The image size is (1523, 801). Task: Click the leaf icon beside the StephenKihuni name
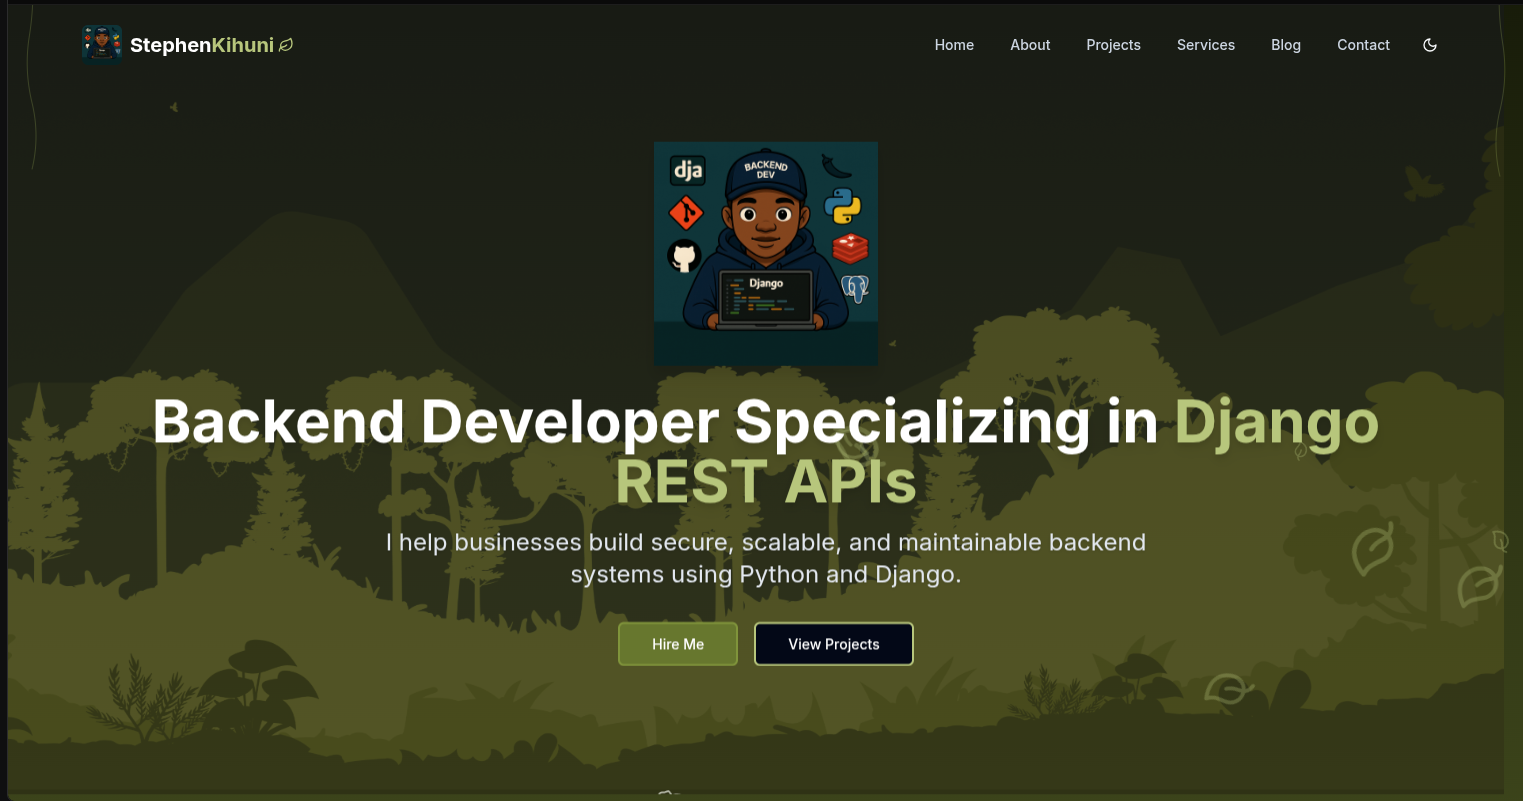tap(286, 45)
